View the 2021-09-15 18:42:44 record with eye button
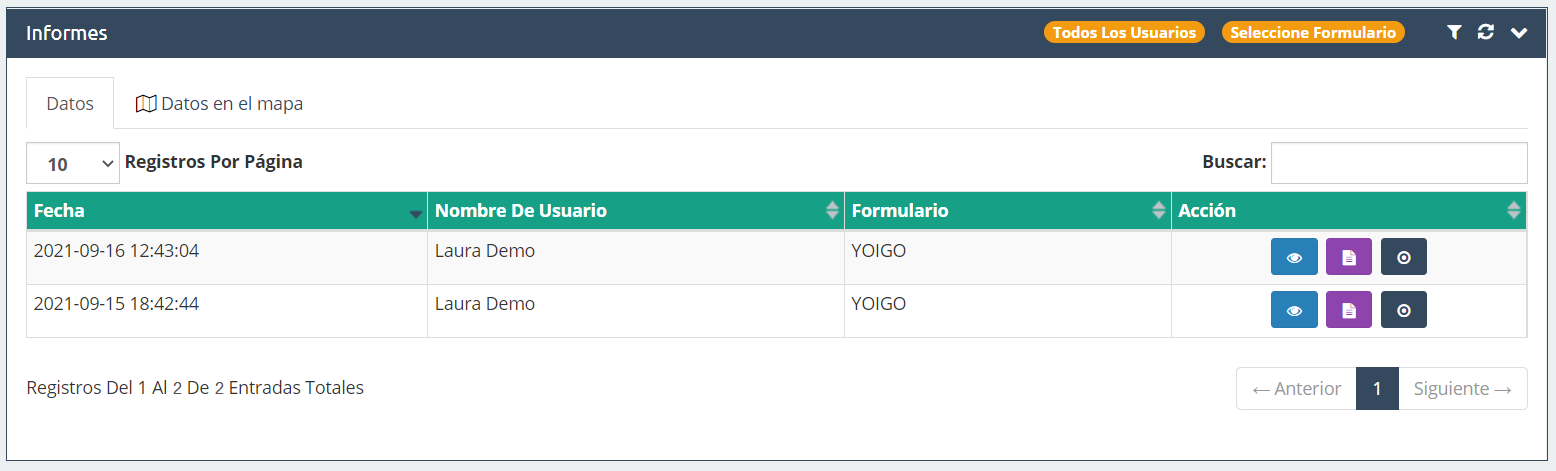This screenshot has height=471, width=1556. click(1294, 310)
